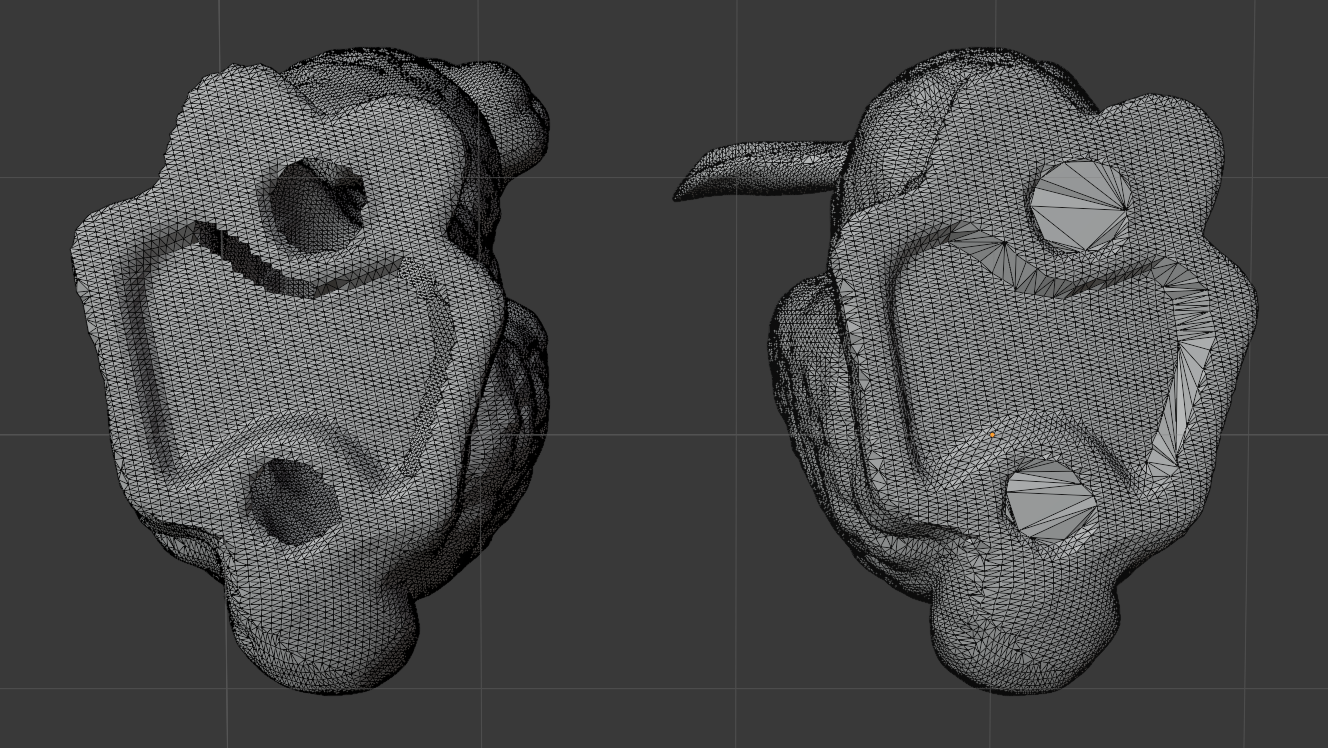This screenshot has height=748, width=1328.
Task: Click inside the upper open hole of the left mesh
Action: point(314,206)
